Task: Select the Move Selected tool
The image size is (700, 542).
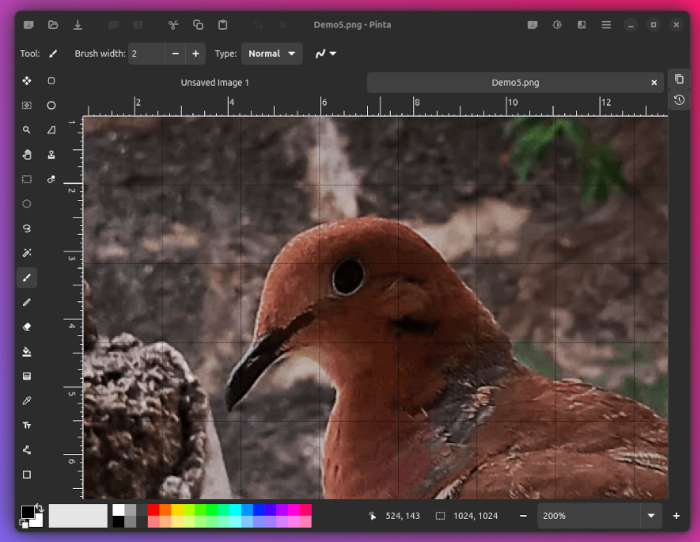Action: 27,81
